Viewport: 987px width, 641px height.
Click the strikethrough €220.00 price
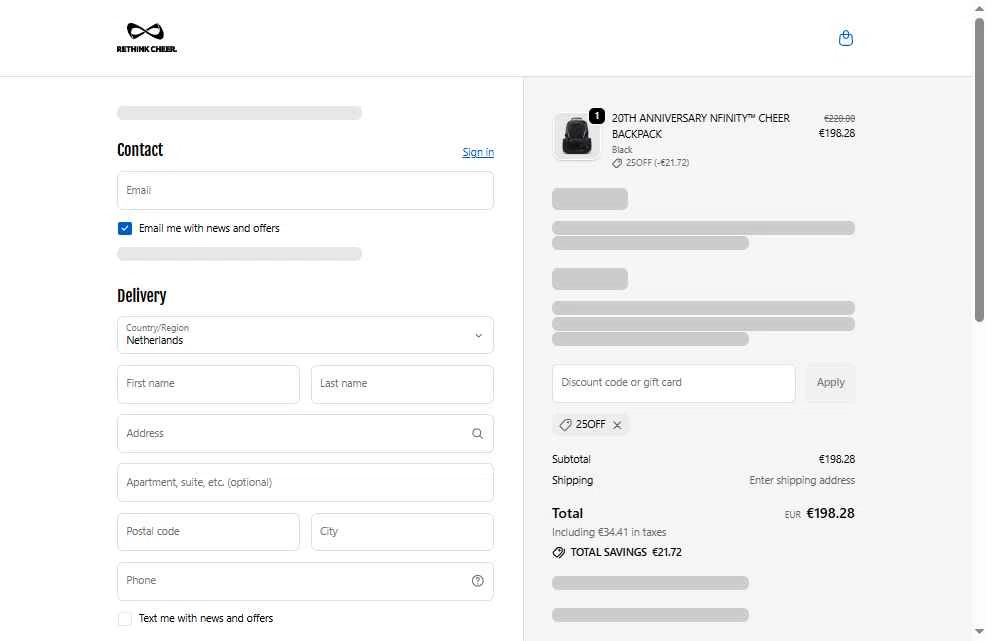pyautogui.click(x=839, y=118)
